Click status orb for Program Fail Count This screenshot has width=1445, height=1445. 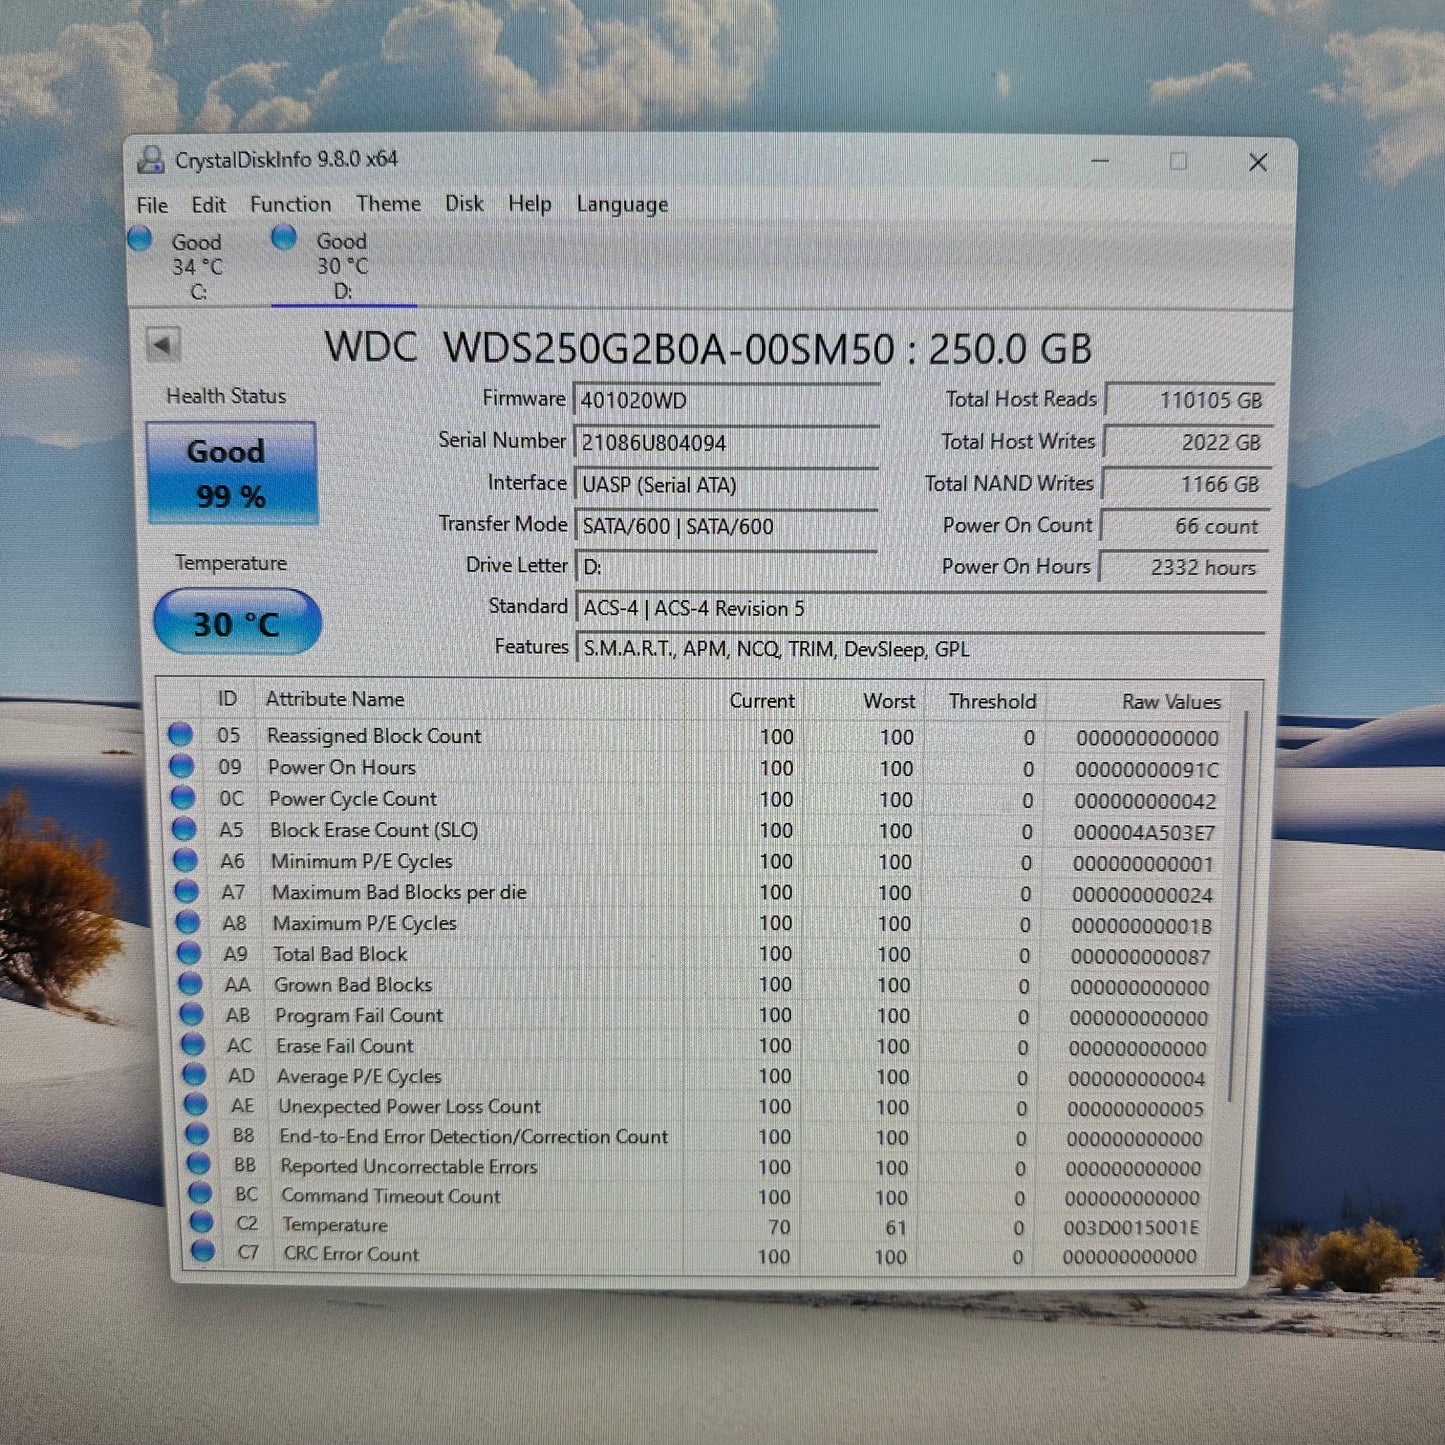191,1014
